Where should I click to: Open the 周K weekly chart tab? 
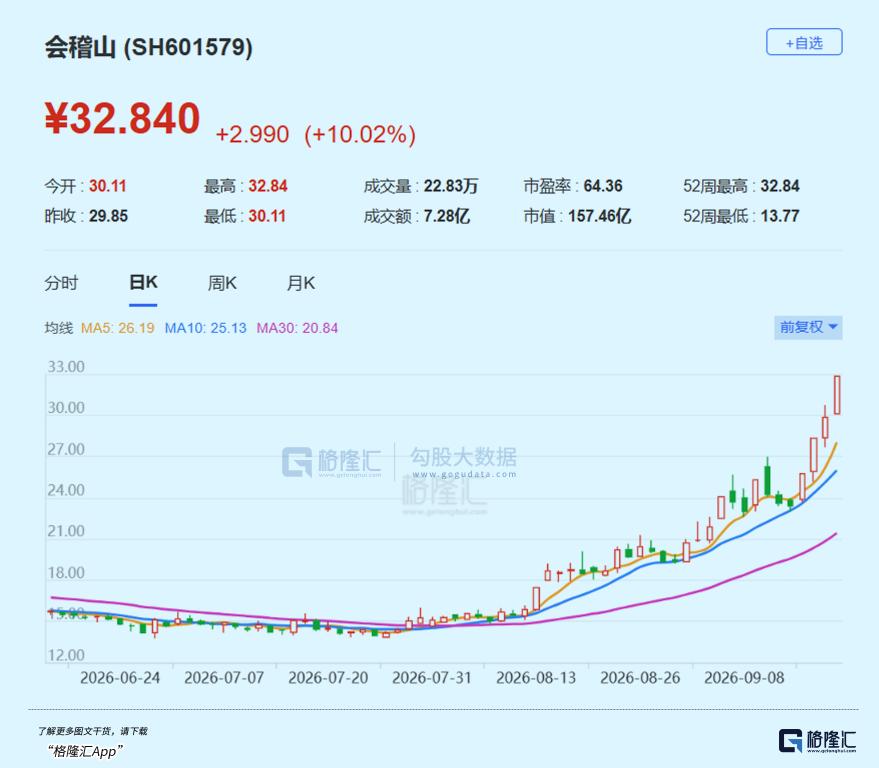click(x=222, y=283)
